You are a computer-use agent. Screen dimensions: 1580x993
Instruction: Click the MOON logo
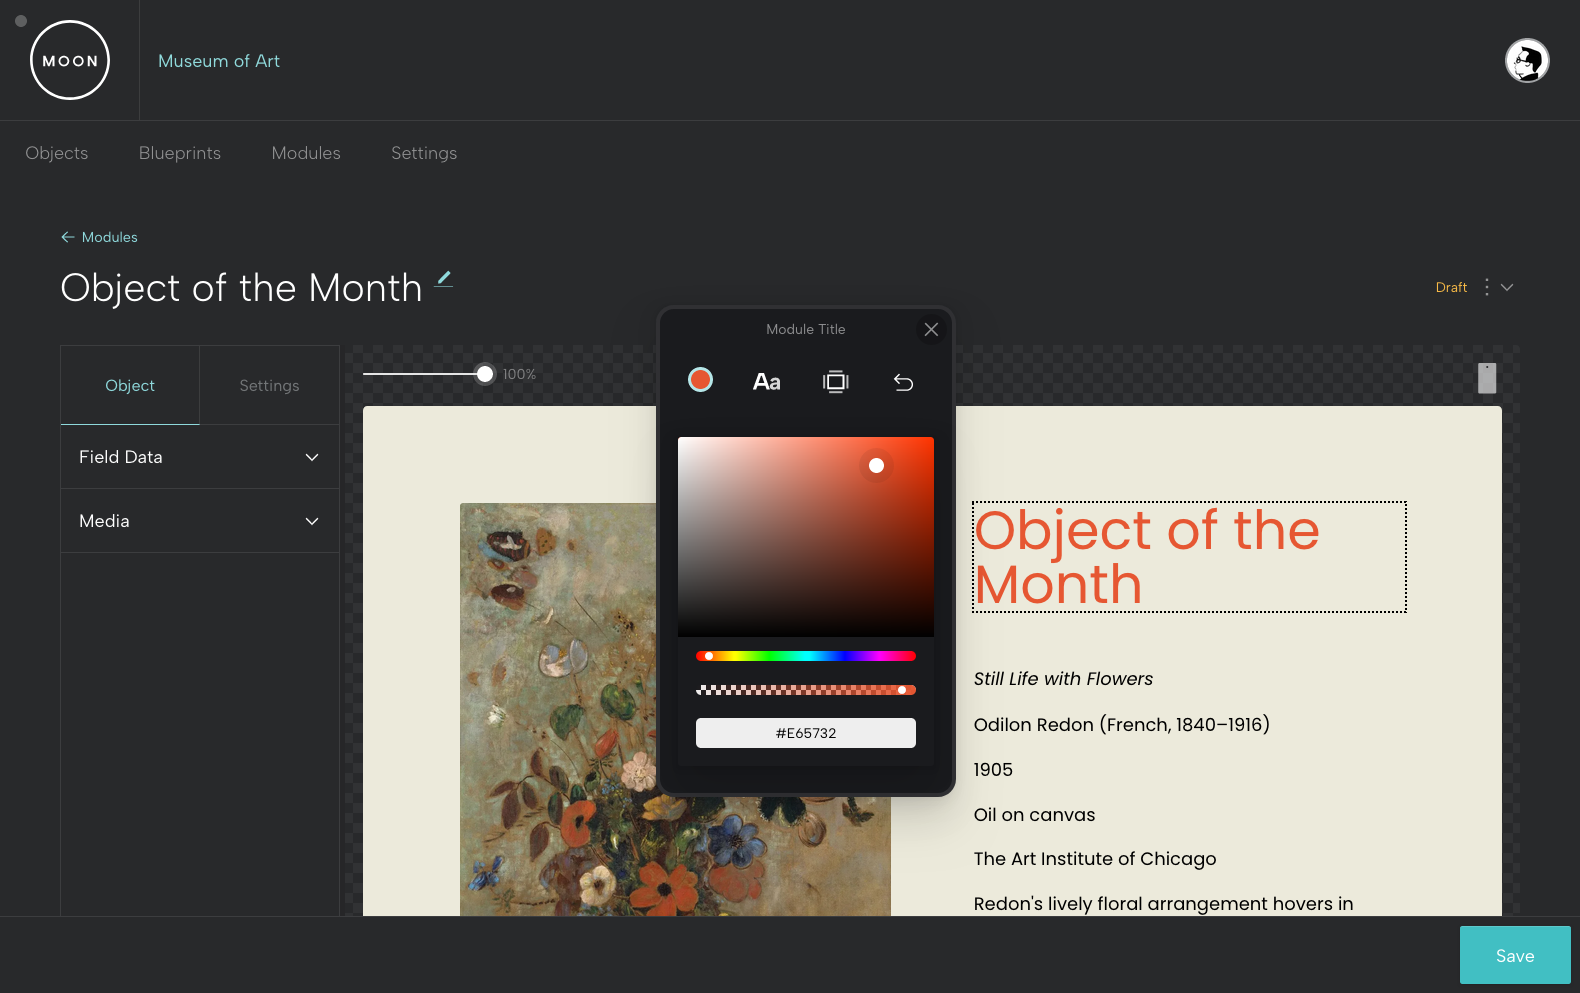point(70,60)
